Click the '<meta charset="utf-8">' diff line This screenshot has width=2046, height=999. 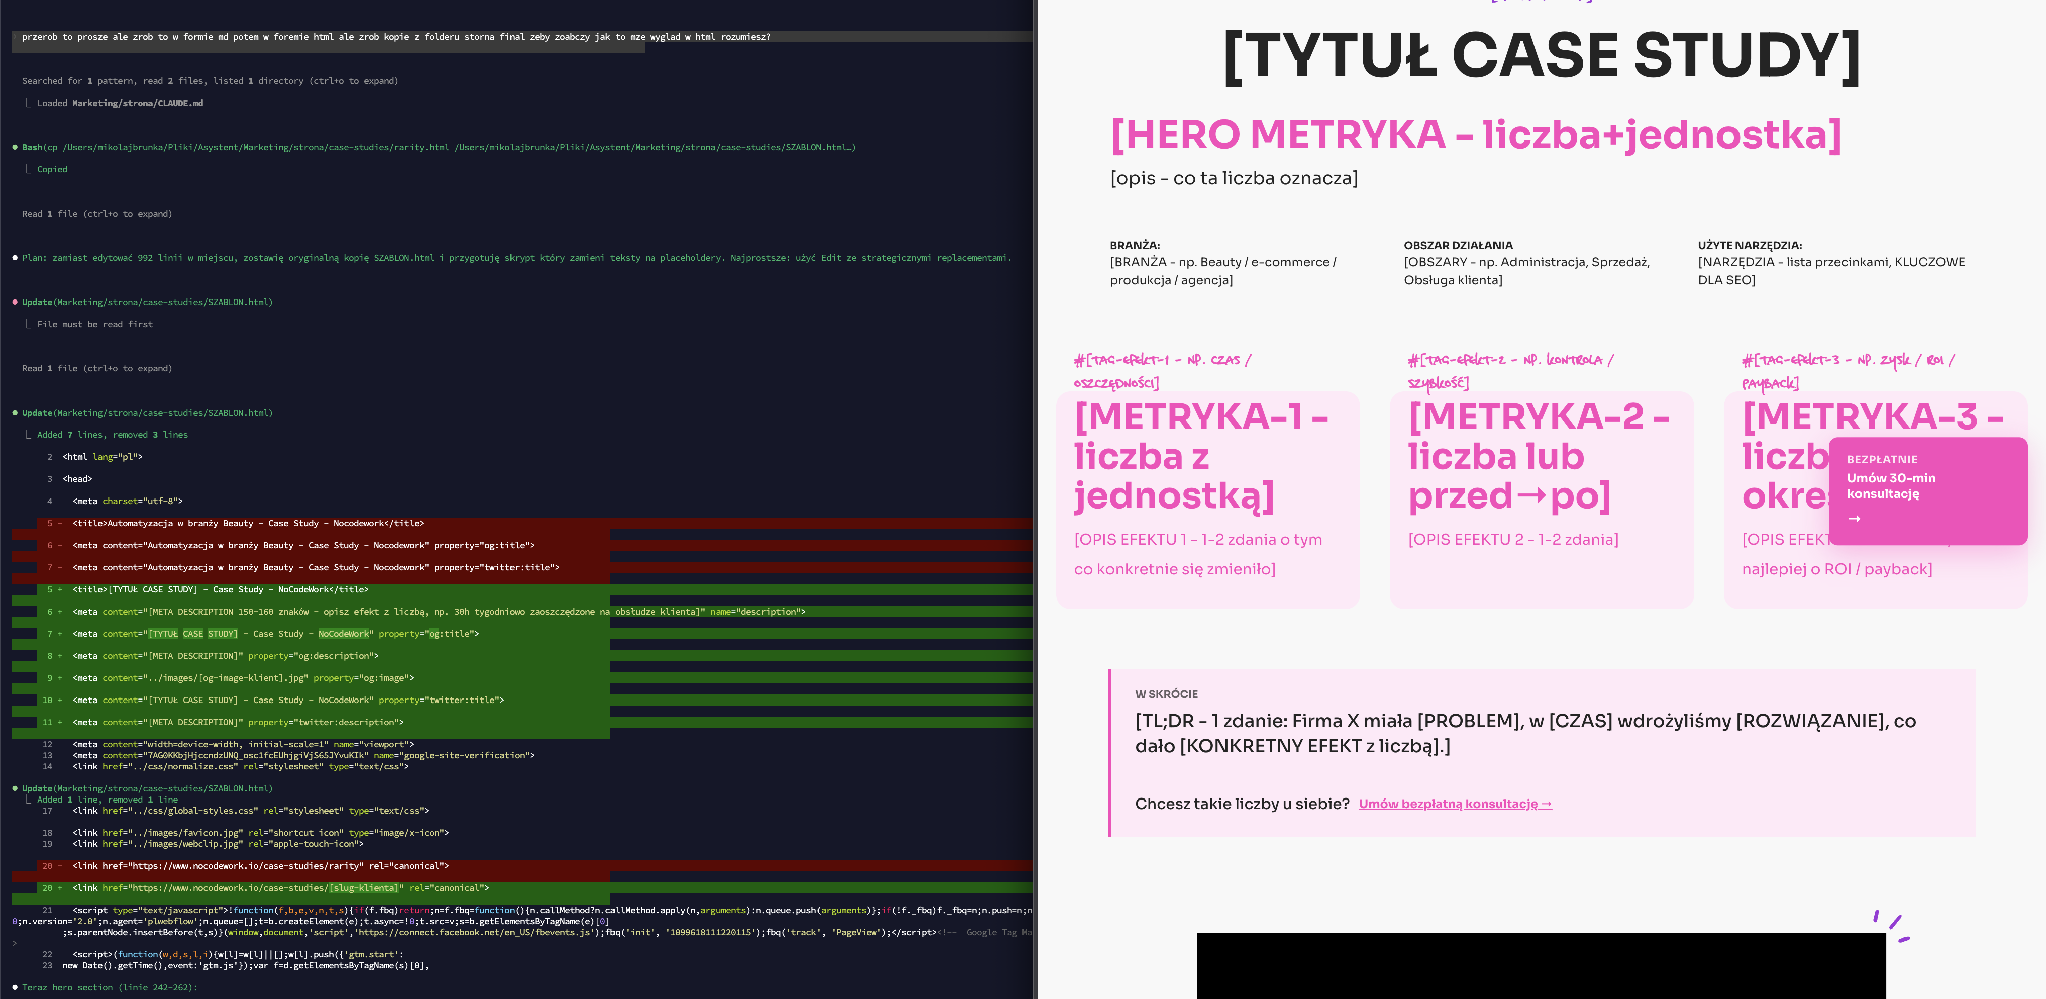(x=127, y=501)
